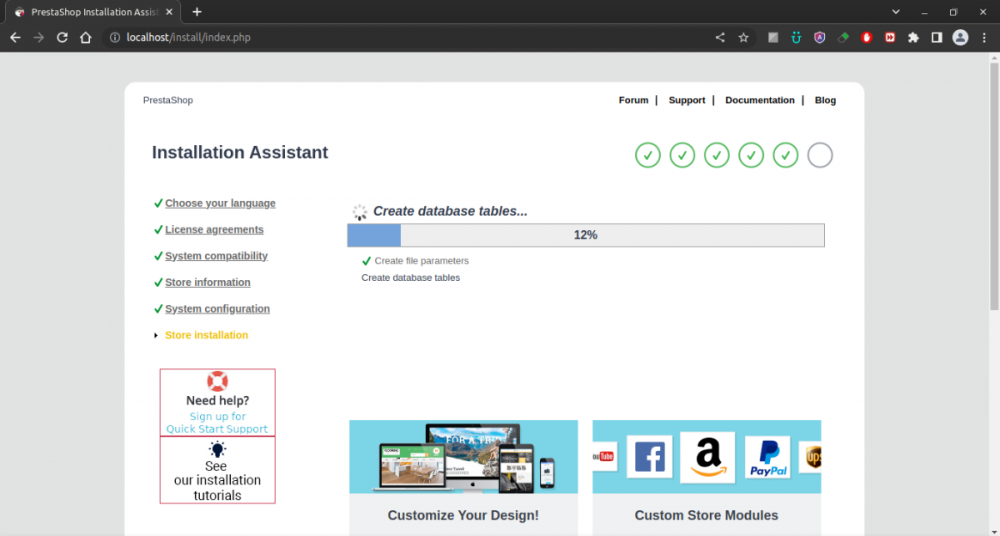Toggle the browser side panel icon
The width and height of the screenshot is (1000, 536).
pos(937,37)
